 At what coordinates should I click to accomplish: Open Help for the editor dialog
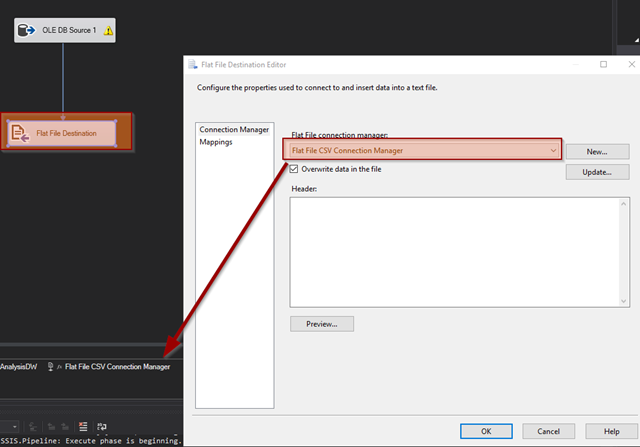click(611, 431)
